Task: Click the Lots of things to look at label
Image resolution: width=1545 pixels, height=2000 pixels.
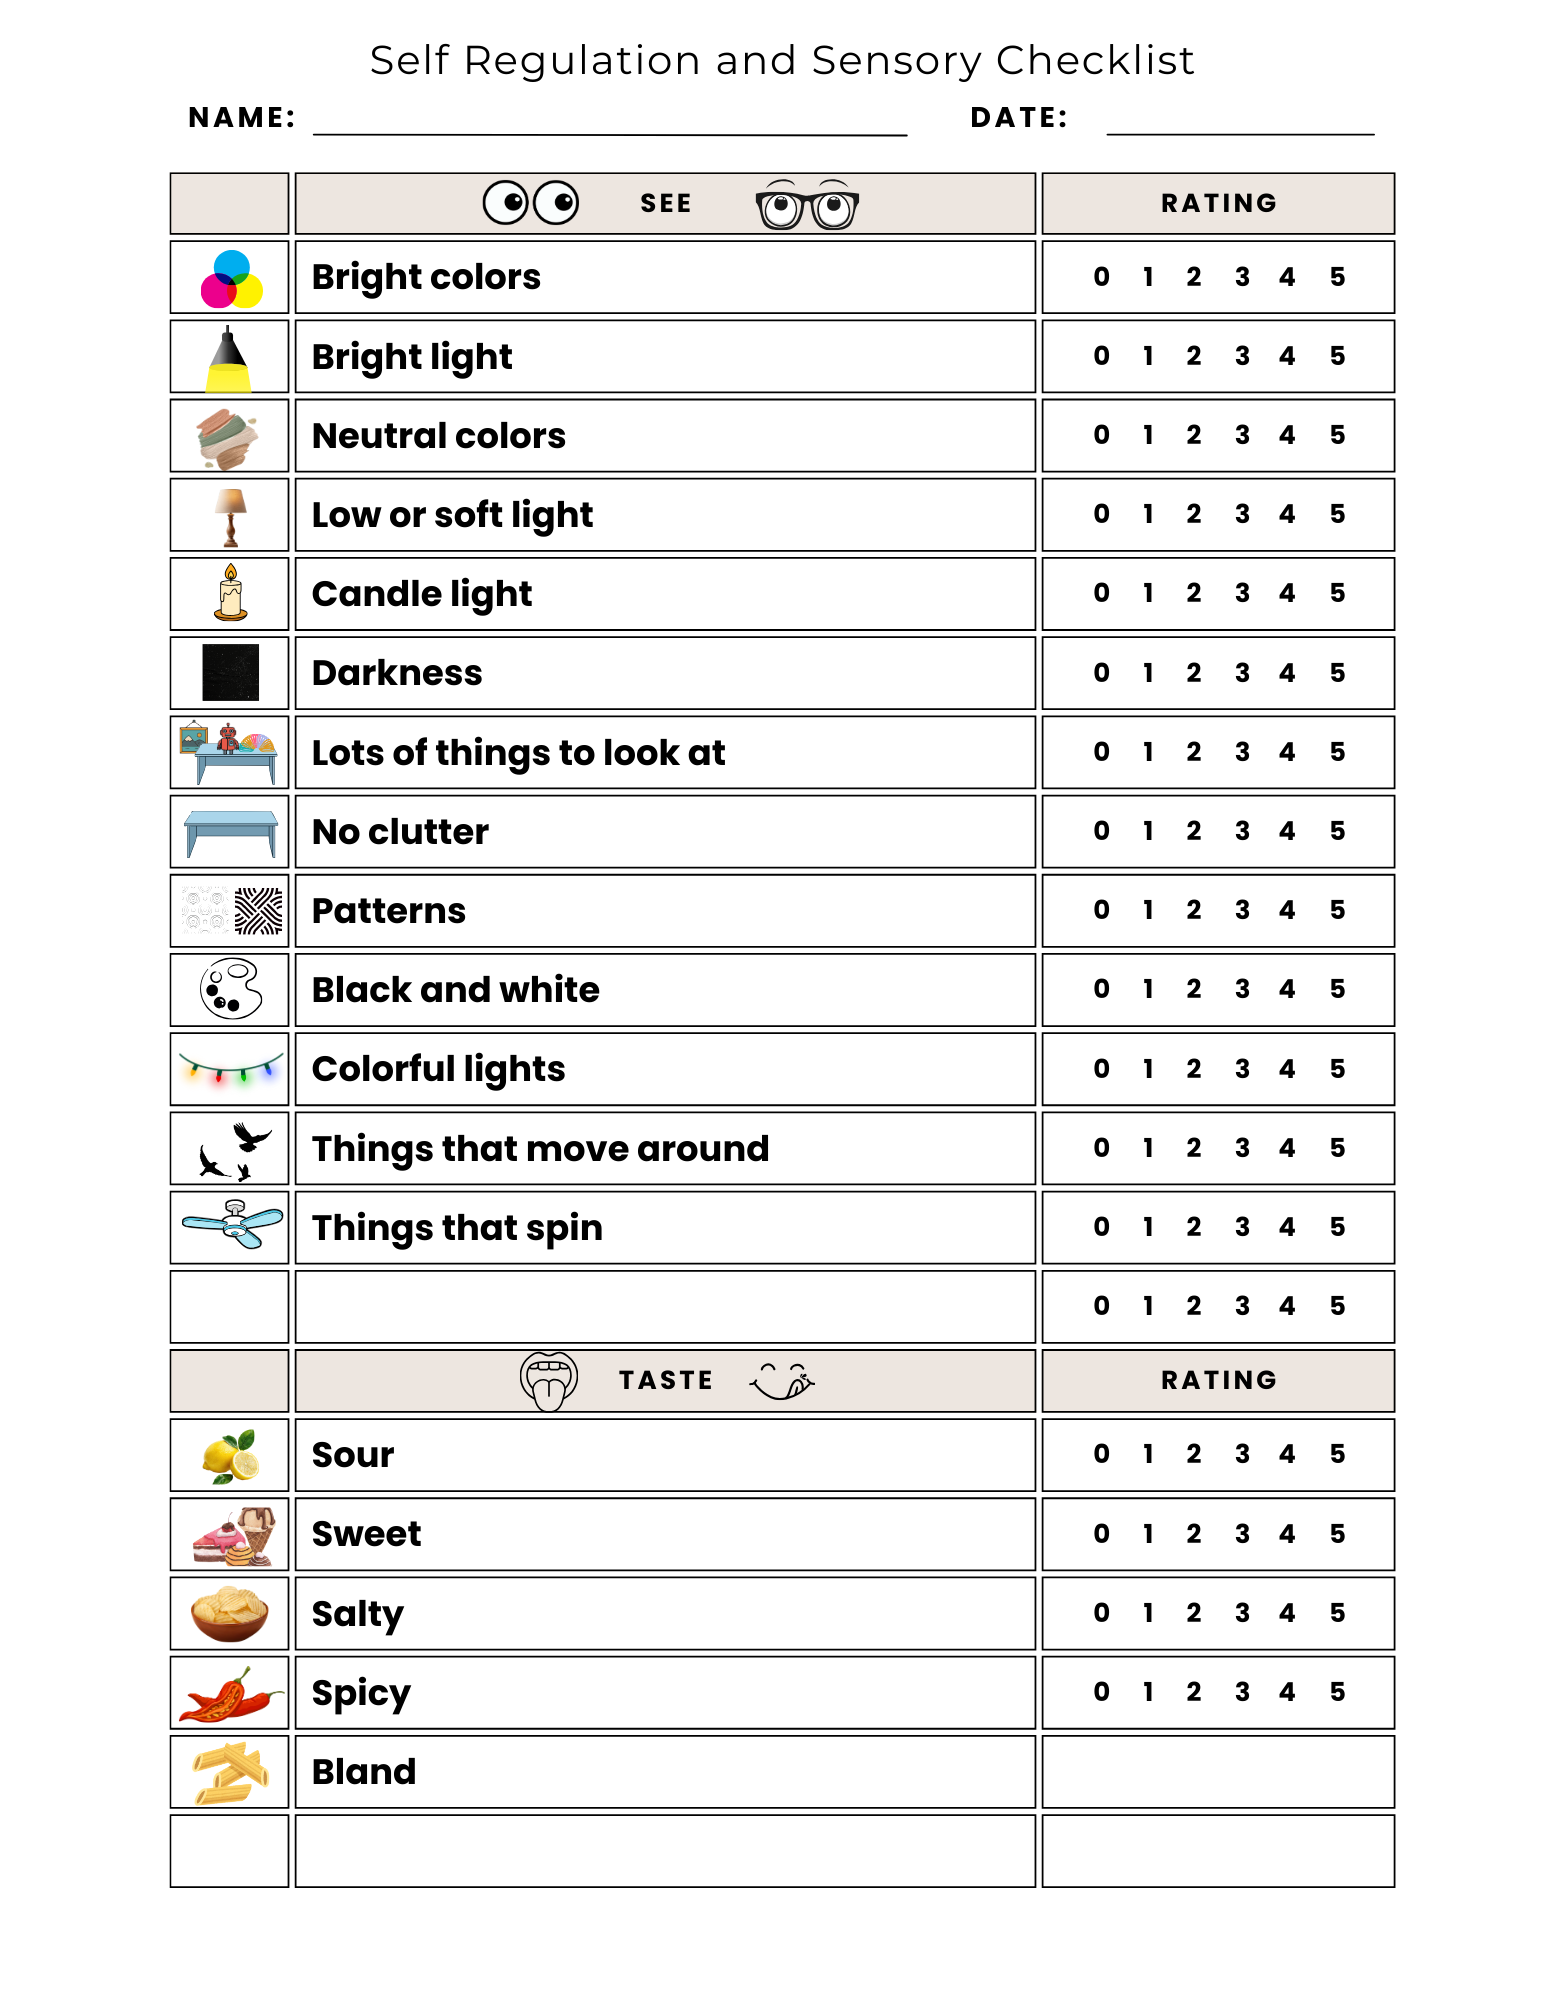Action: click(518, 753)
